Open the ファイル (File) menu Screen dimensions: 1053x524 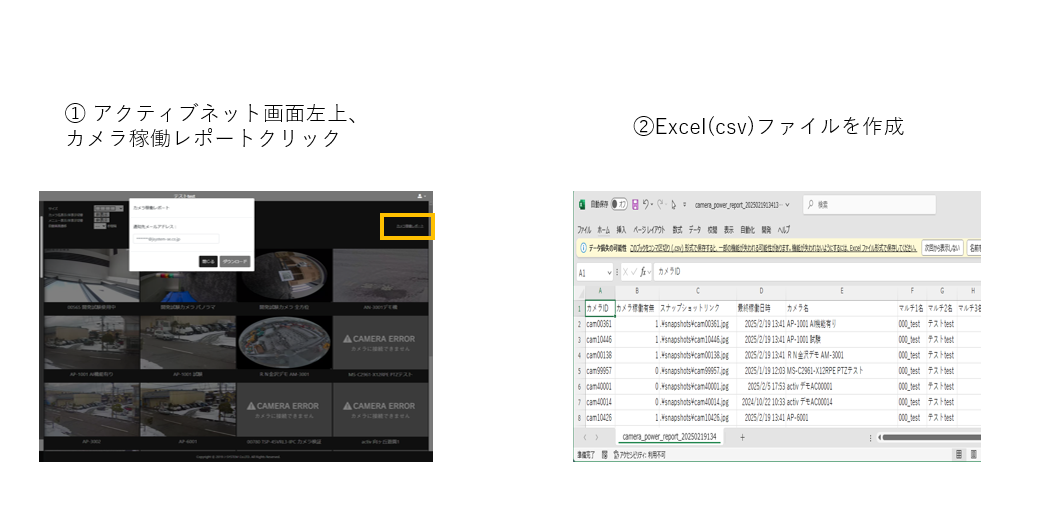[x=584, y=230]
